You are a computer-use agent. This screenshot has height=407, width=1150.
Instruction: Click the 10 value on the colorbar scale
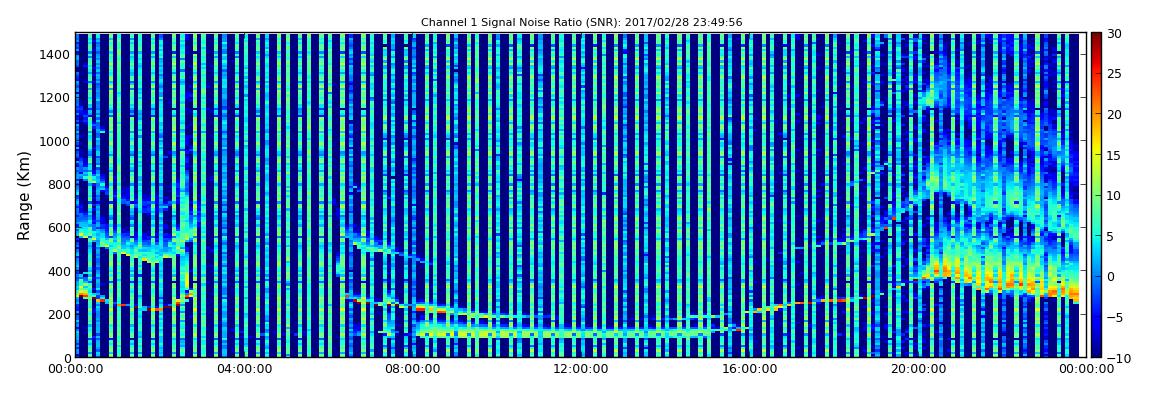coord(1115,195)
